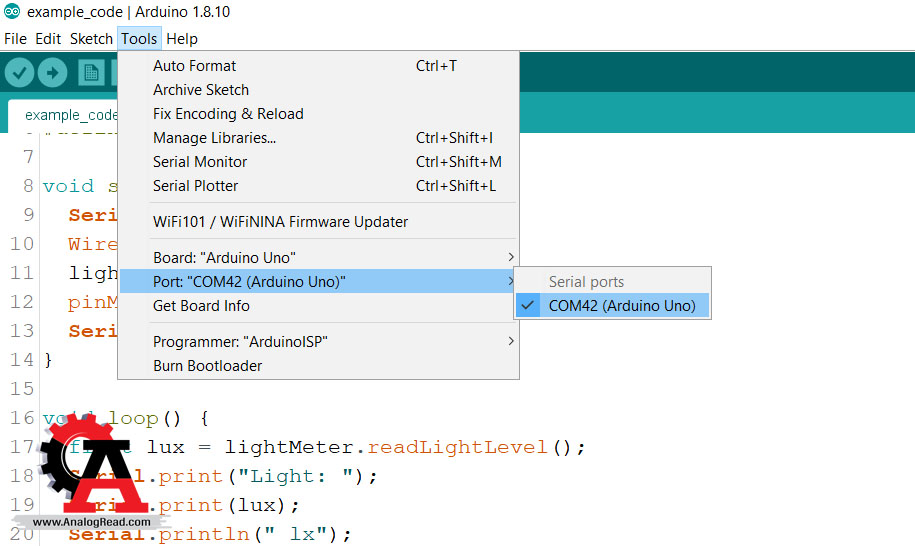Click the closing brace on line 14
This screenshot has width=915, height=546.
pos(48,360)
